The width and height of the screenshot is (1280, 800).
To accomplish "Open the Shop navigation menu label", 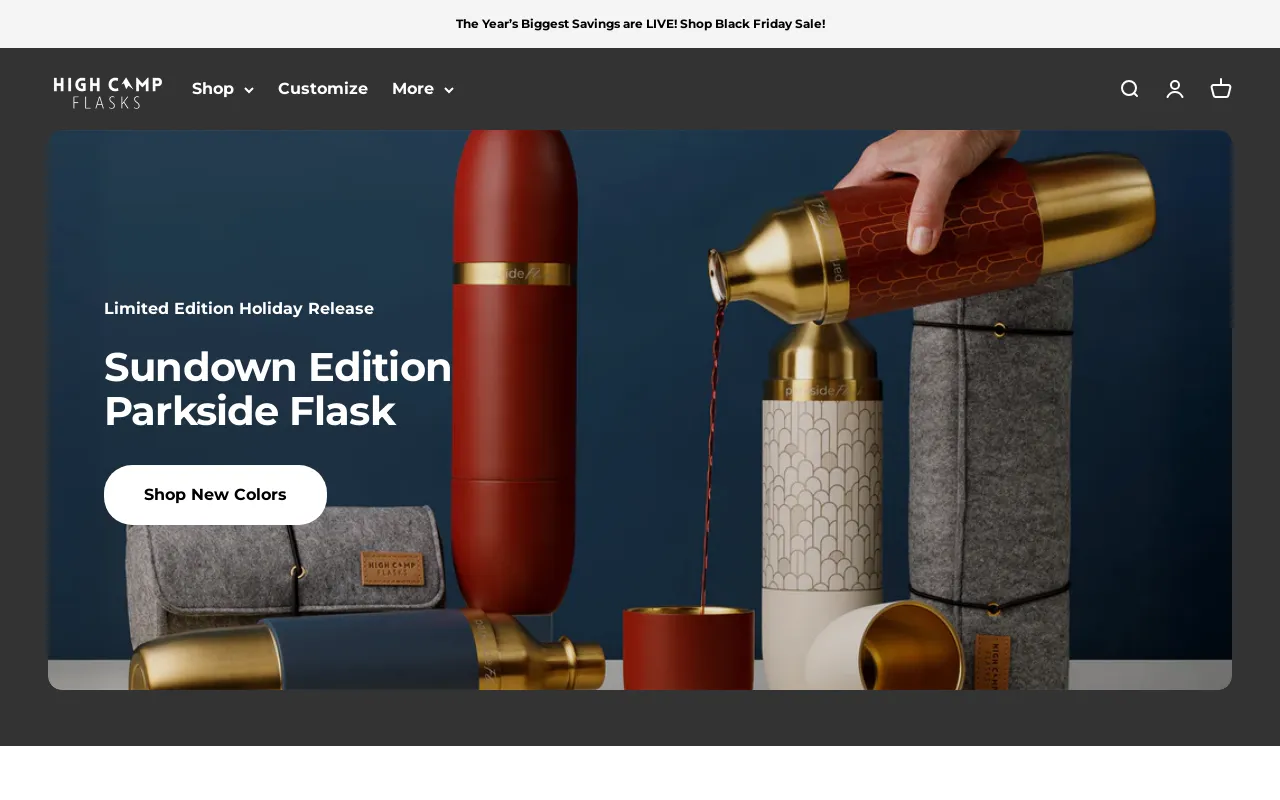I will (212, 89).
